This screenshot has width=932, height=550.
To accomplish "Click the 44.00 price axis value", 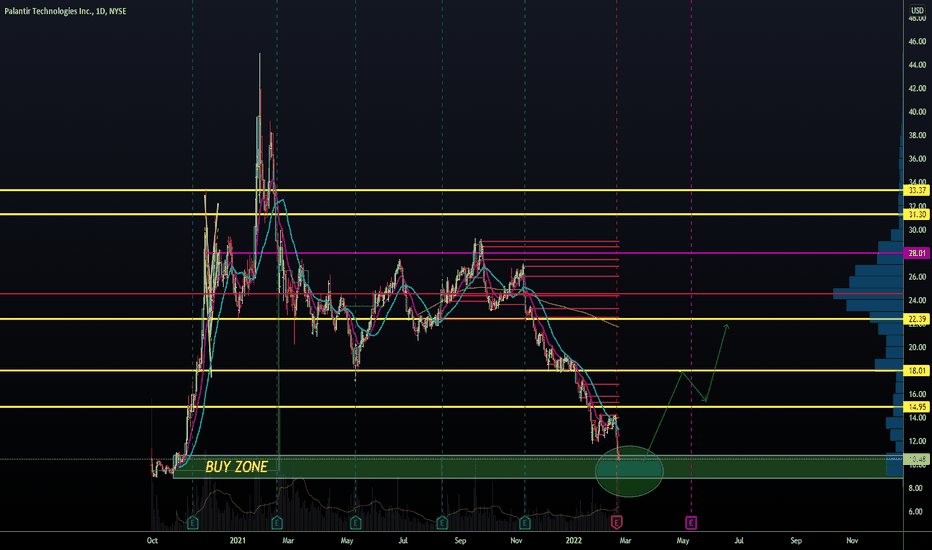I will coord(917,65).
